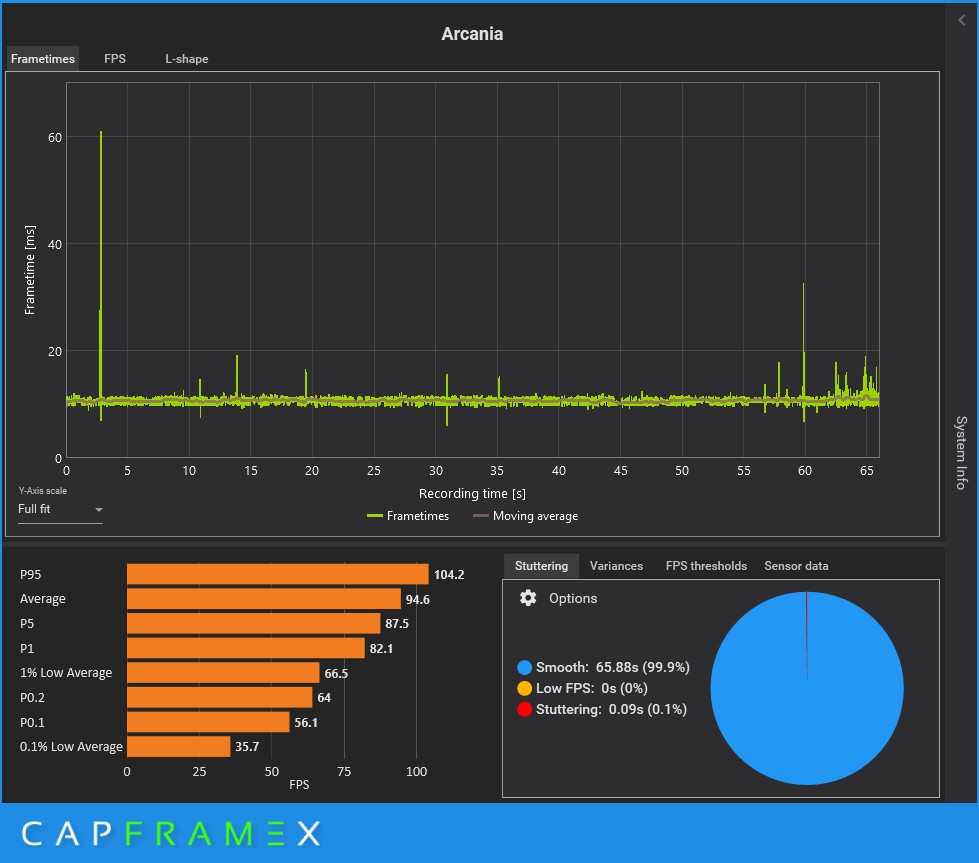Click the 0.1% Low Average bar

point(179,746)
